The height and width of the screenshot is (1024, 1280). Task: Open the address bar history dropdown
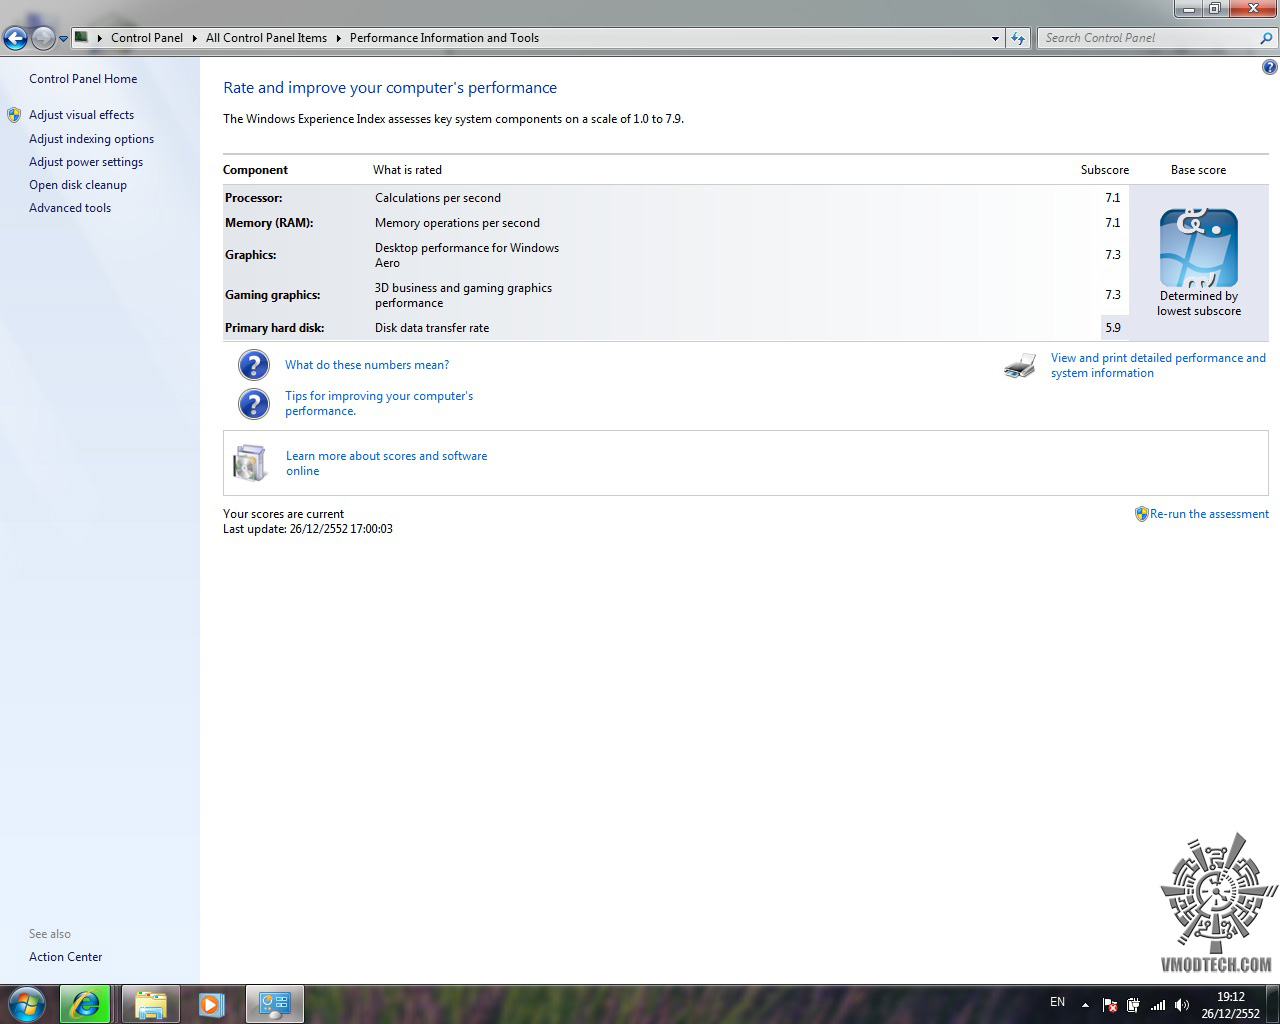point(995,38)
